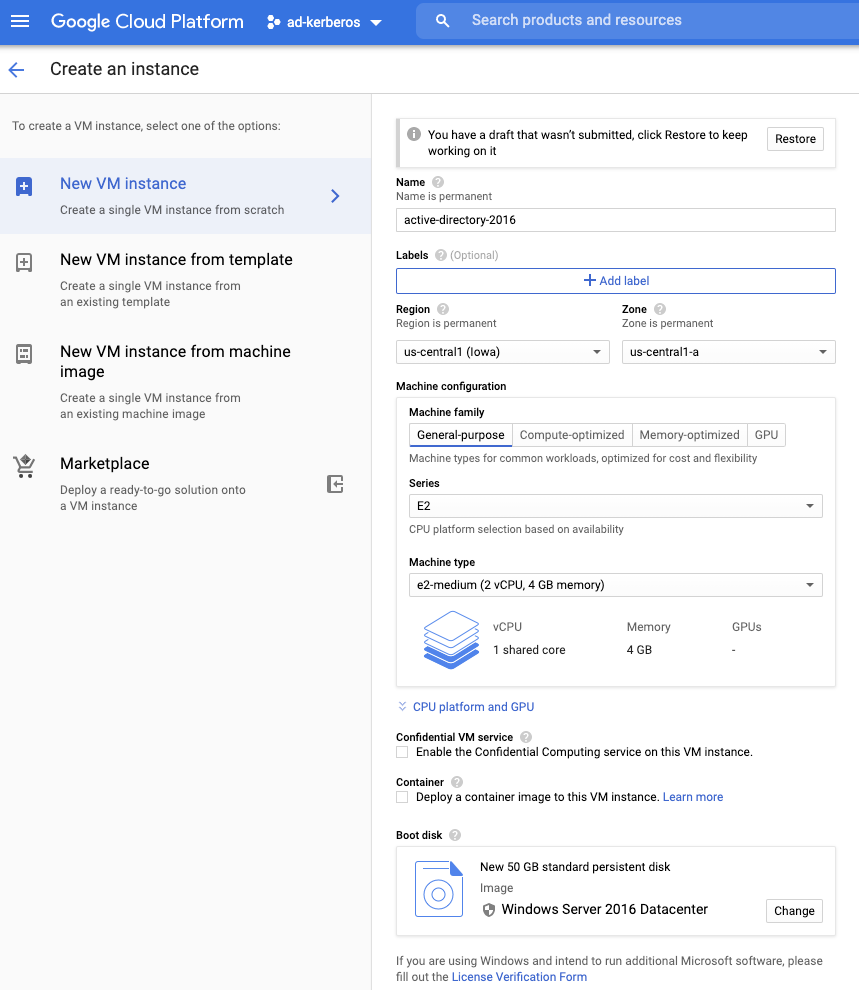Open the Learn more link
Screen dimensions: 859x990
click(x=692, y=797)
